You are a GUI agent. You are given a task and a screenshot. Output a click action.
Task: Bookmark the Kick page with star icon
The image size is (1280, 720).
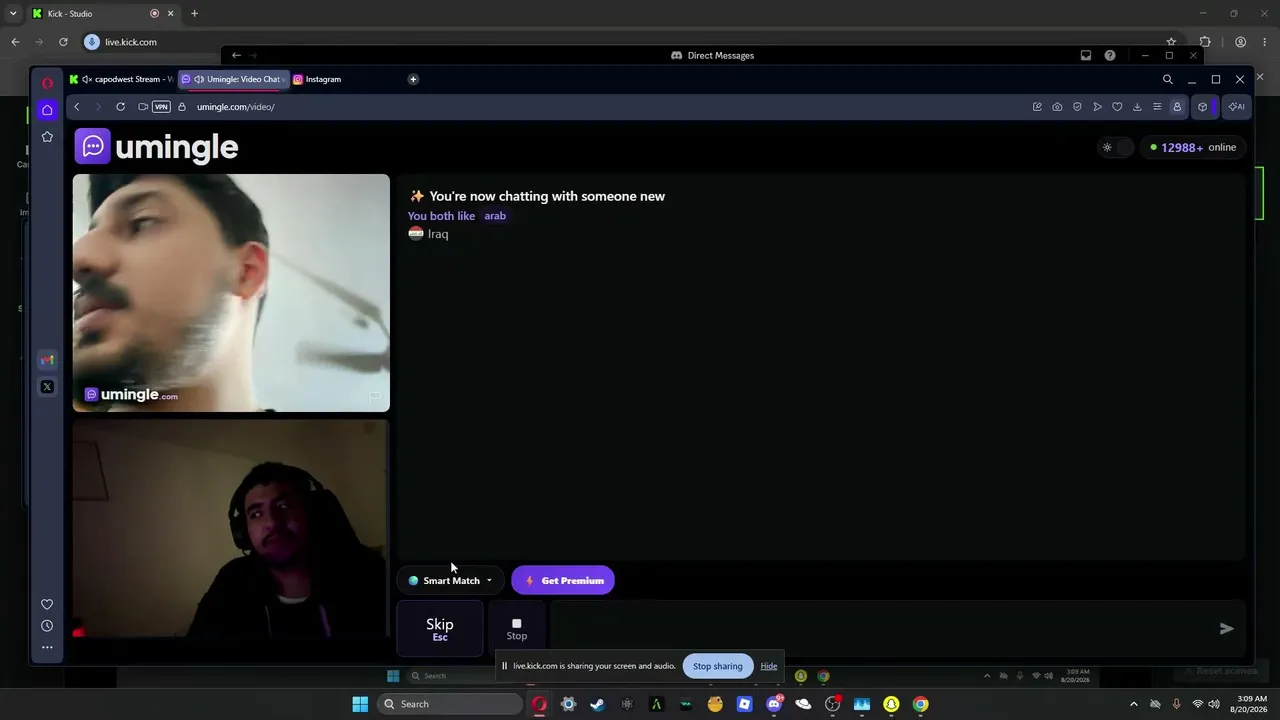[x=1171, y=42]
